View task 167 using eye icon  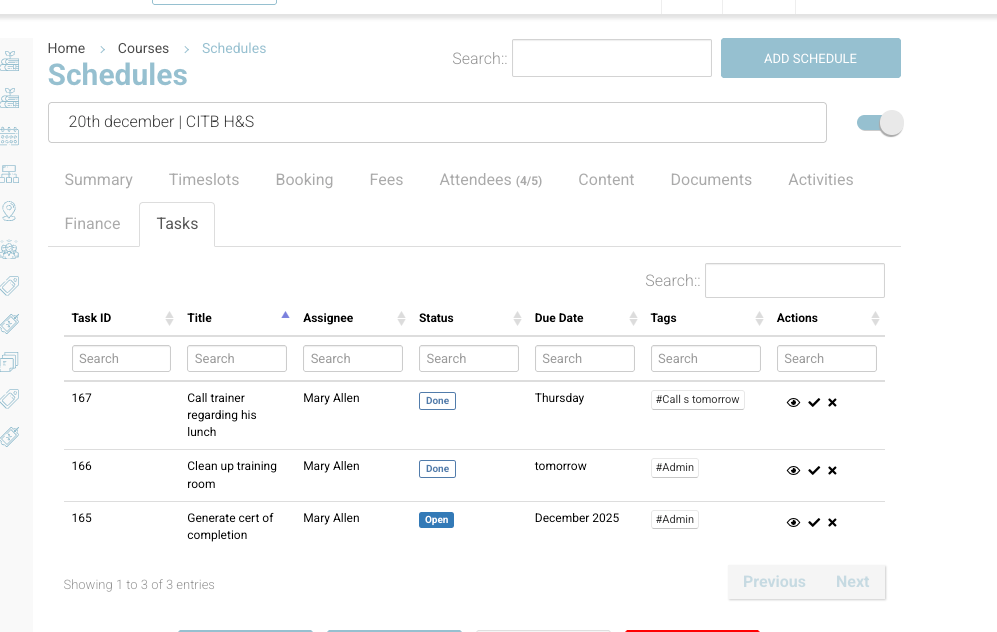pyautogui.click(x=793, y=403)
